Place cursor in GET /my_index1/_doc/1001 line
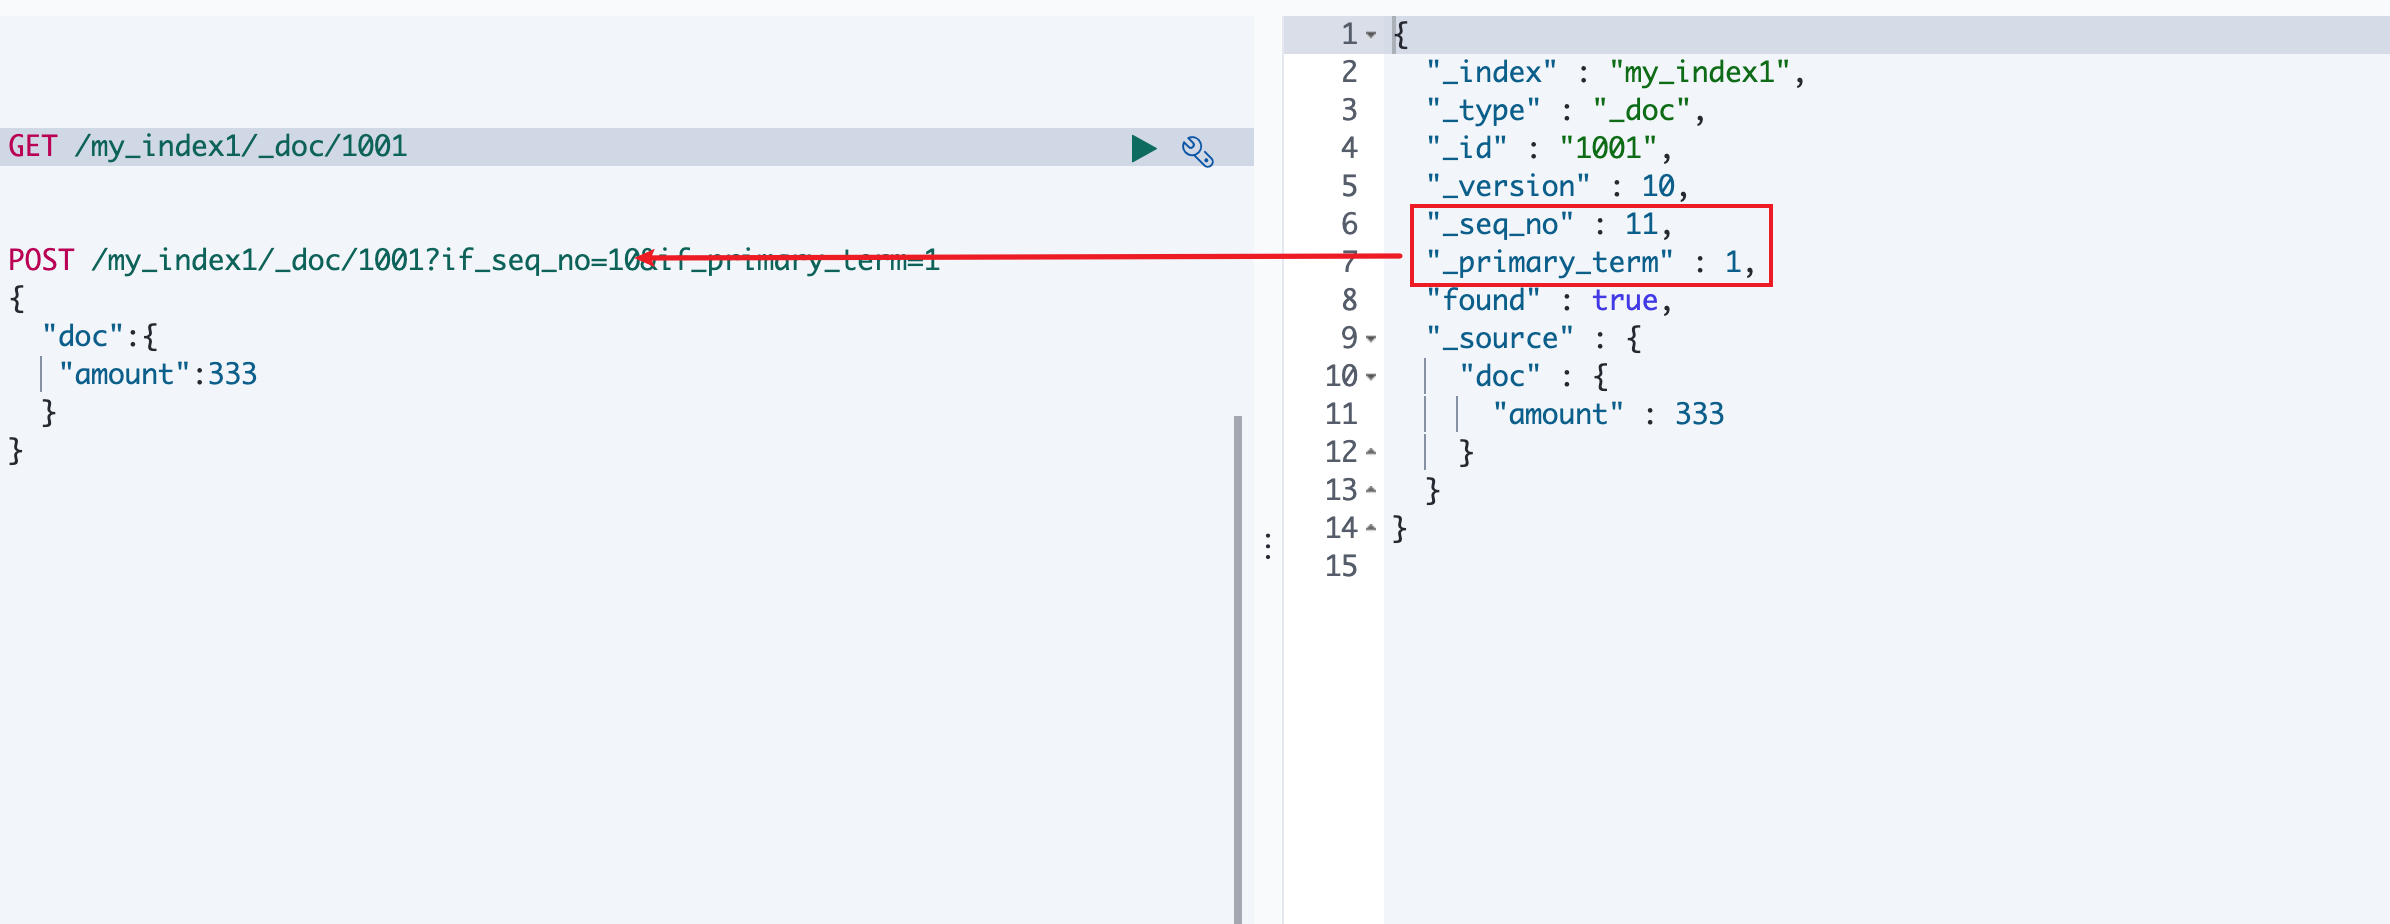Viewport: 2390px width, 924px height. point(208,147)
